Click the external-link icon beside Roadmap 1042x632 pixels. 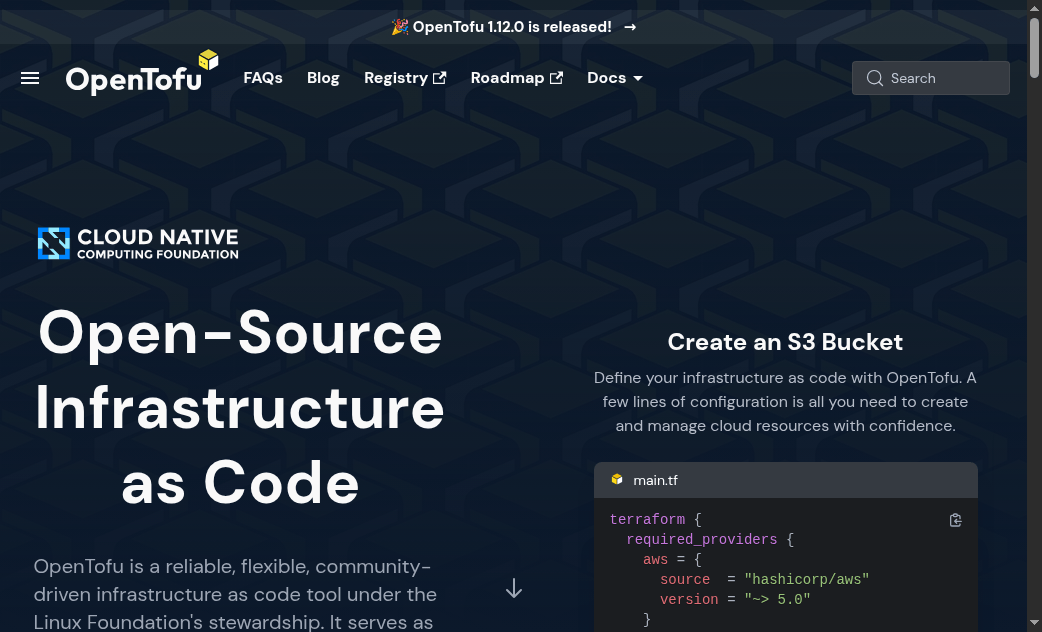[x=556, y=78]
